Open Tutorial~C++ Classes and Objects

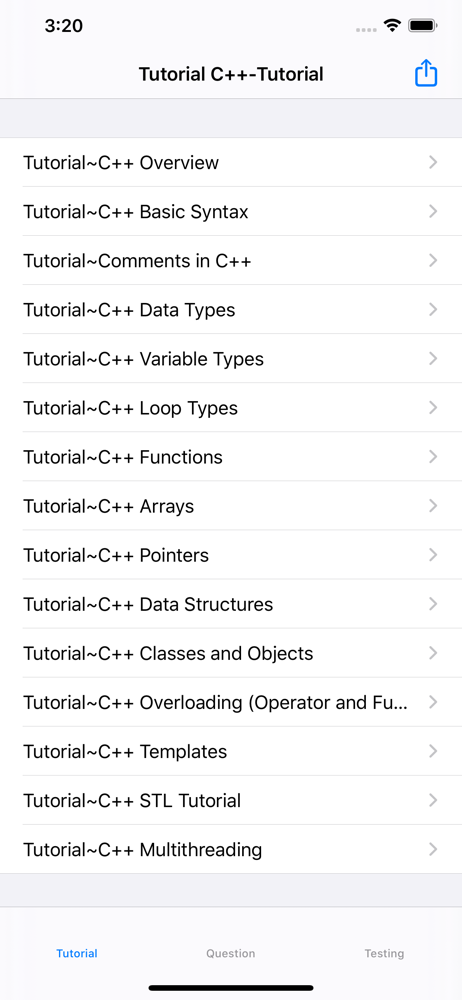point(231,654)
